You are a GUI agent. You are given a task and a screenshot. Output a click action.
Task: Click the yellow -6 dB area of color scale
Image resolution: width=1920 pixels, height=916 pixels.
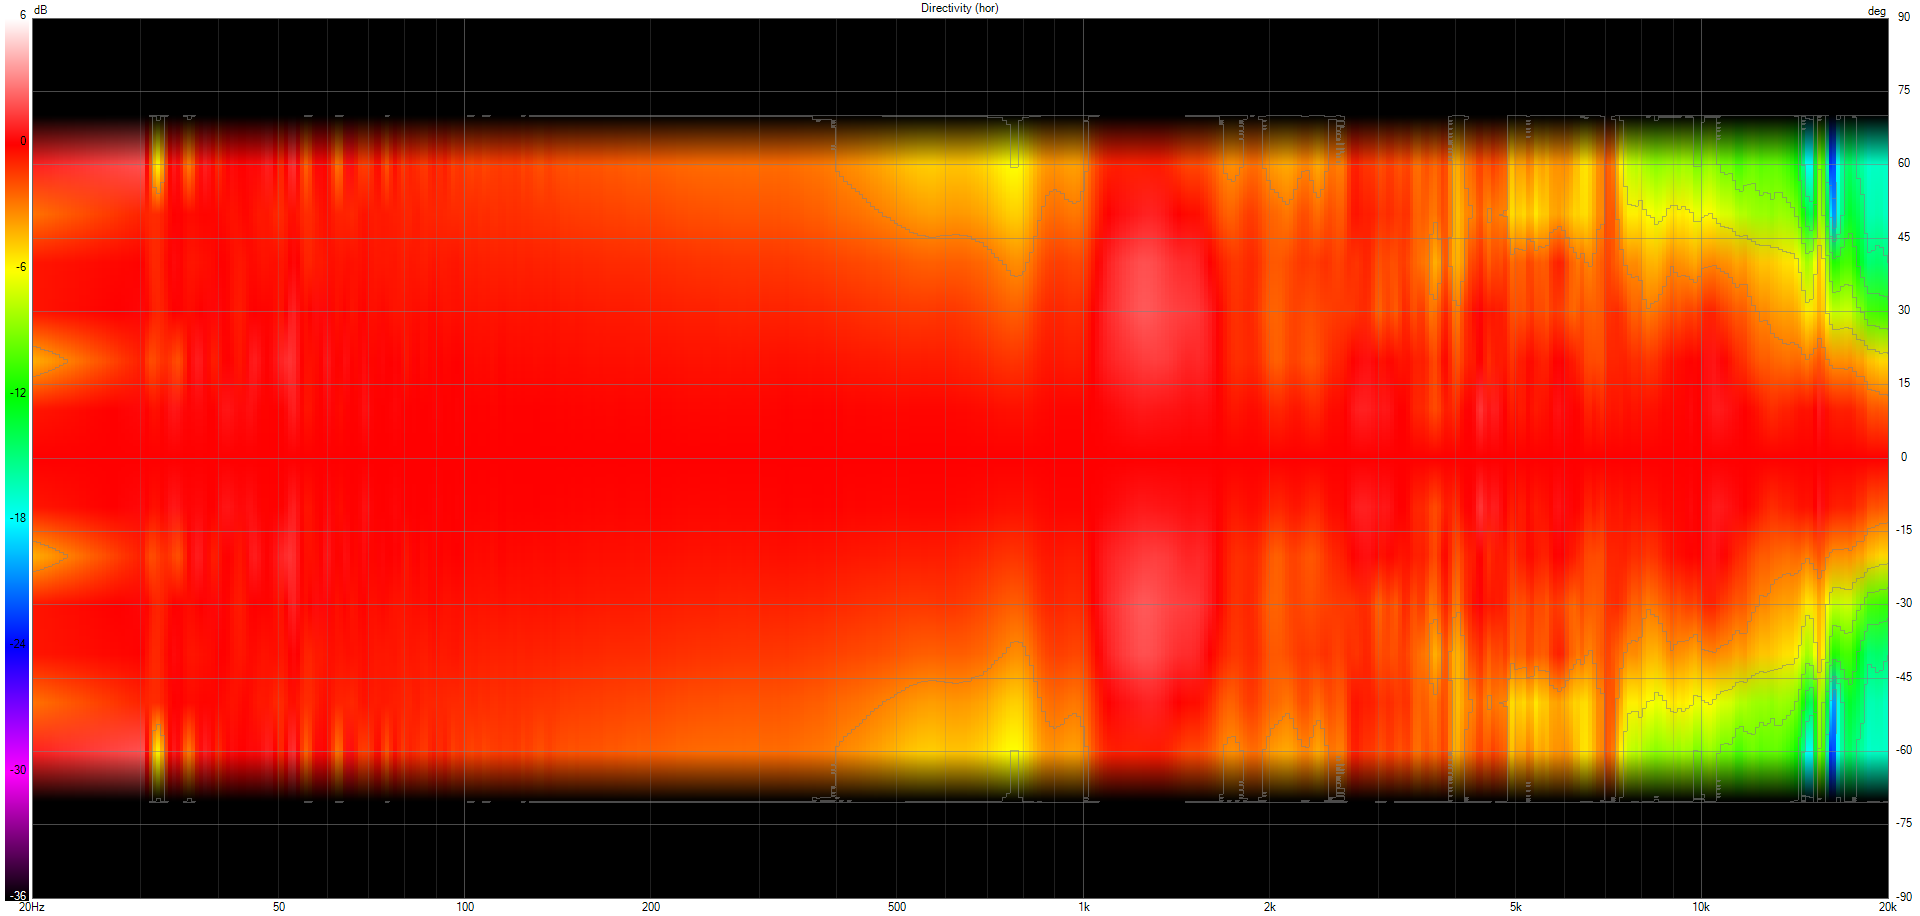point(17,267)
